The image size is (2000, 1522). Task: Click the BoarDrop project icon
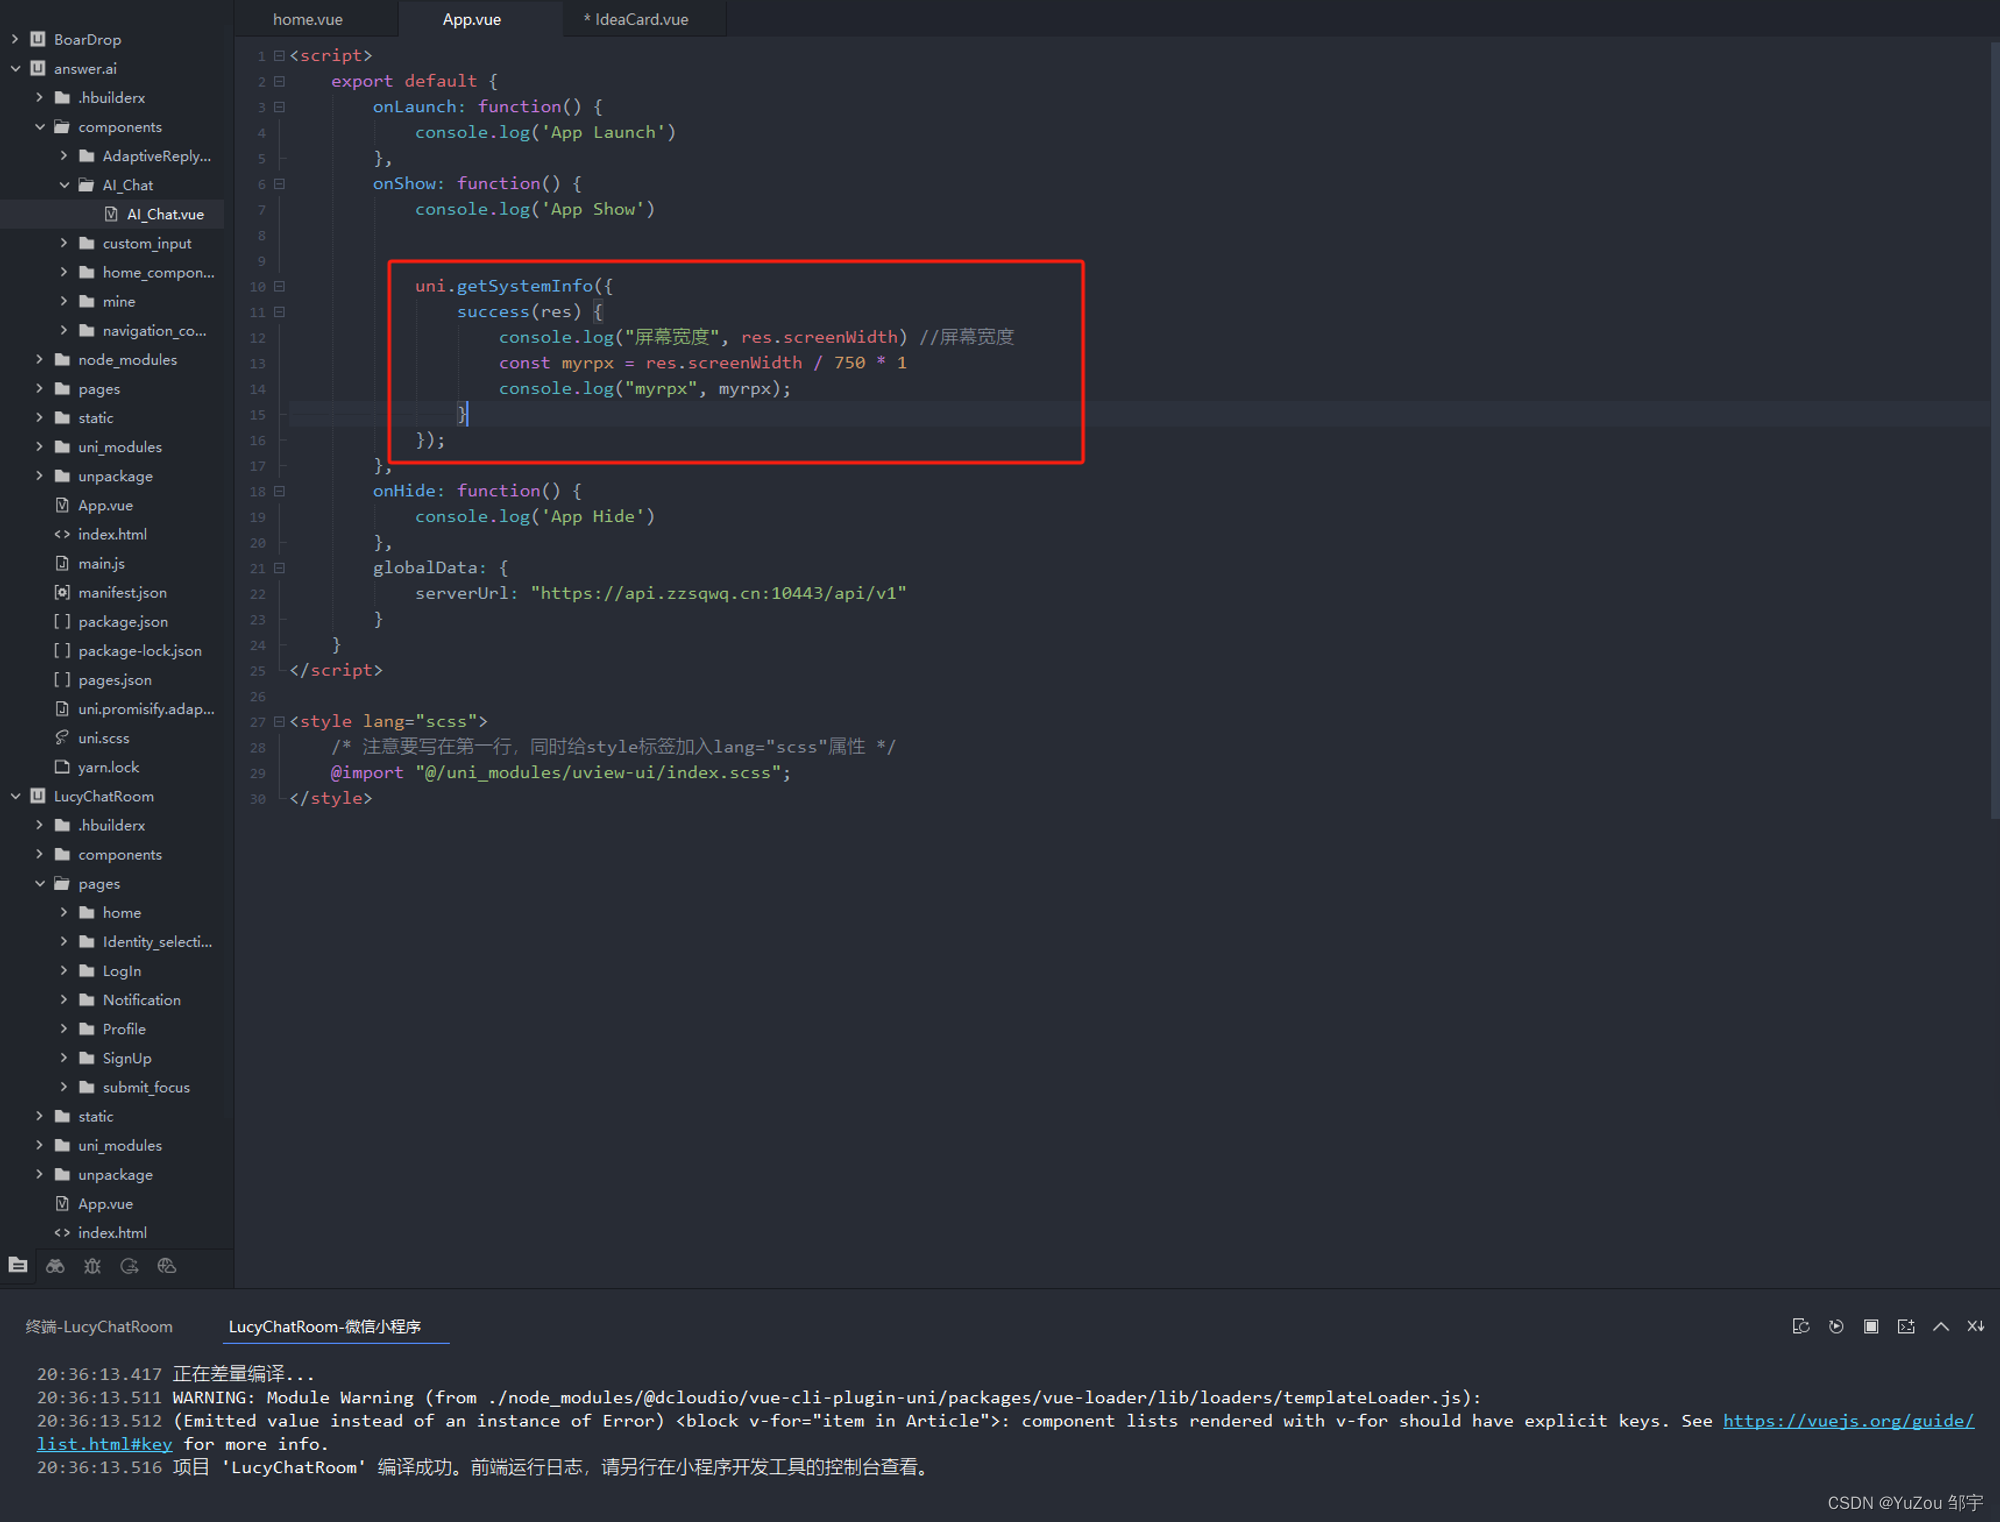click(x=38, y=39)
